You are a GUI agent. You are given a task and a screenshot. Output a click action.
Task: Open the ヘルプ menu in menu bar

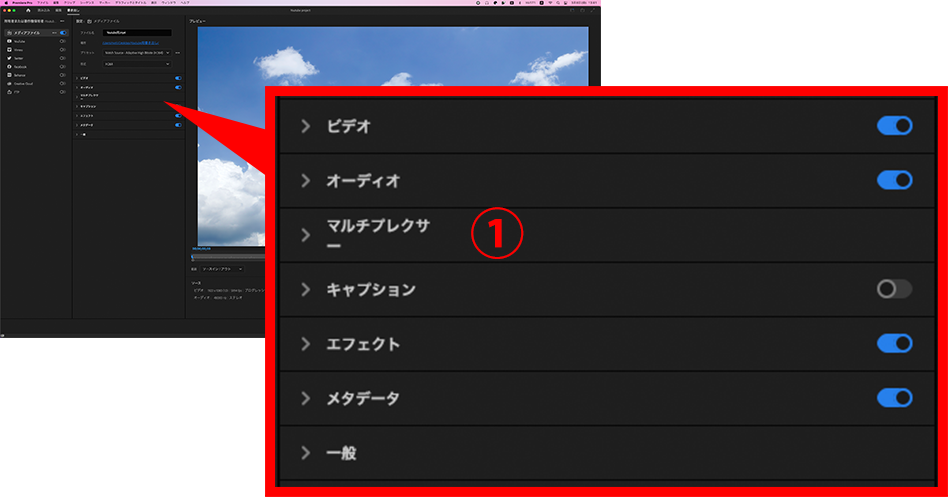click(x=185, y=2)
